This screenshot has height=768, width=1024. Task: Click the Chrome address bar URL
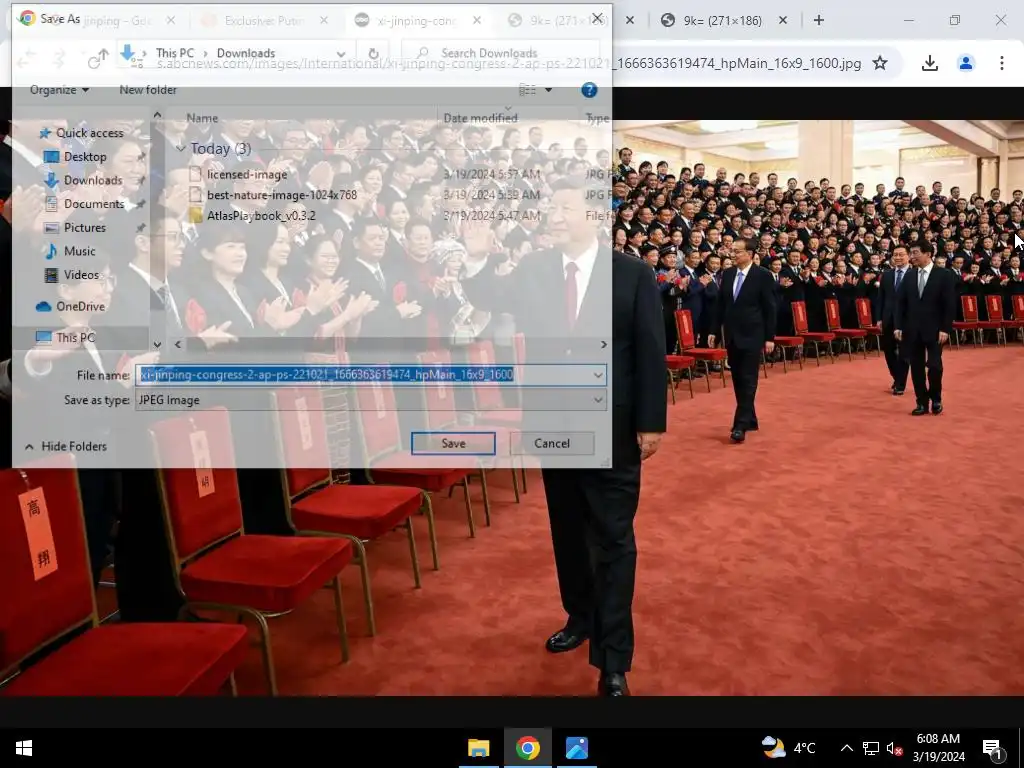pos(509,63)
